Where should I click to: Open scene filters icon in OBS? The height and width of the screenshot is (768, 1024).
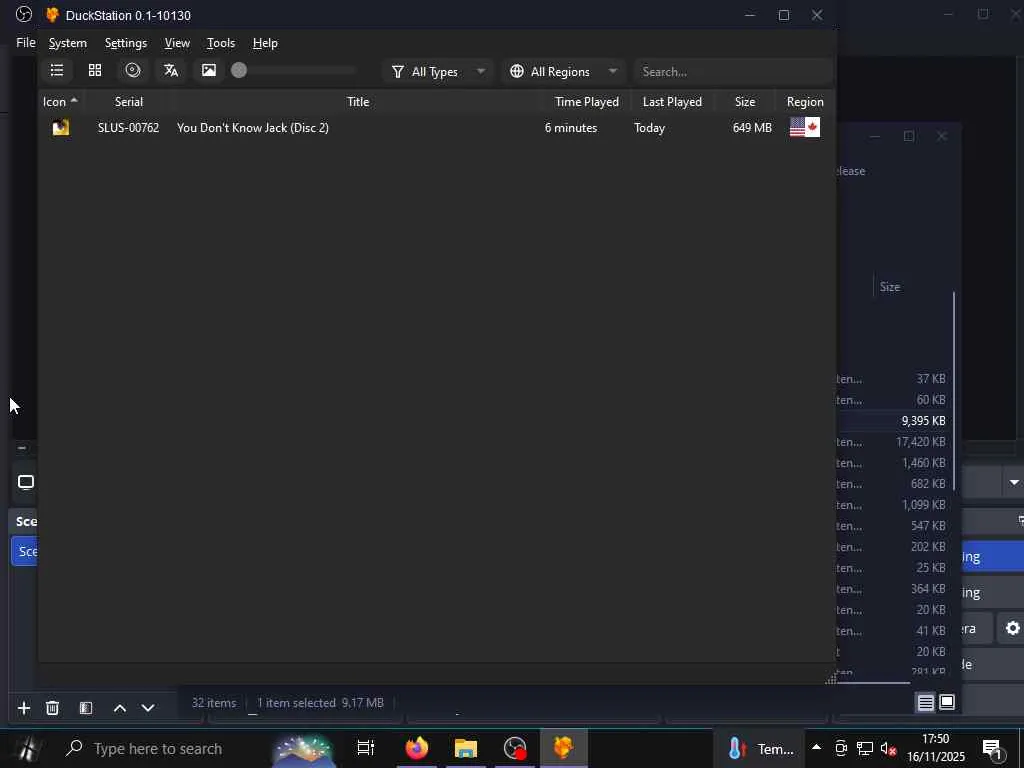click(x=86, y=708)
